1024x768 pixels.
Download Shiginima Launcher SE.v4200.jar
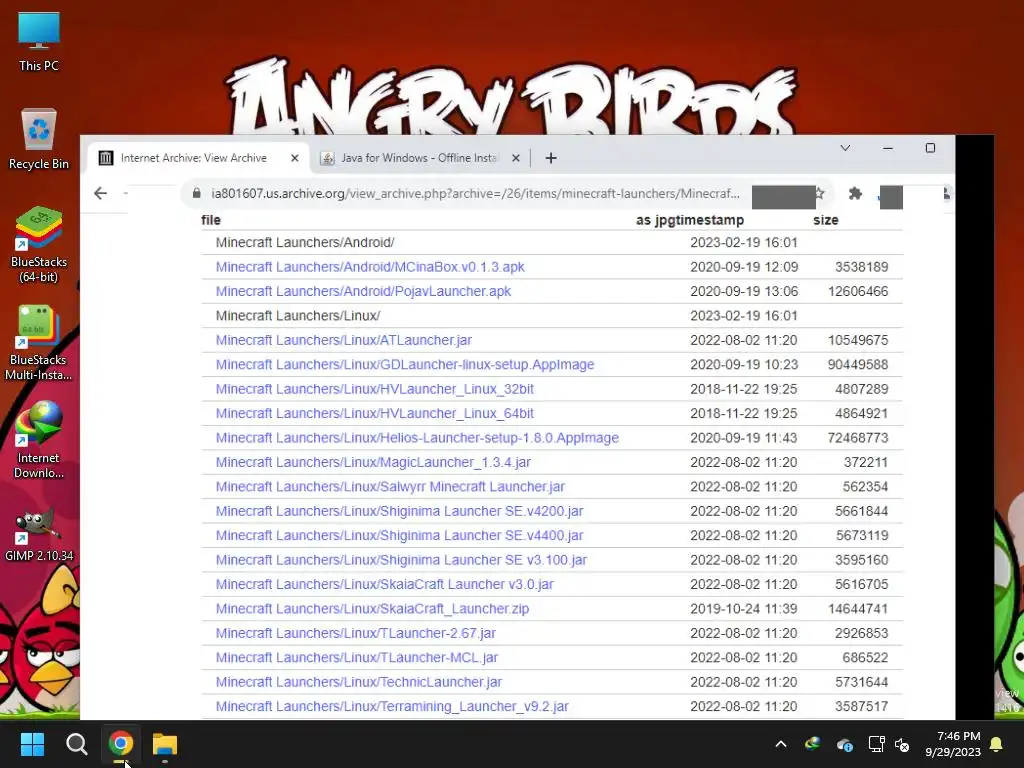pos(399,511)
